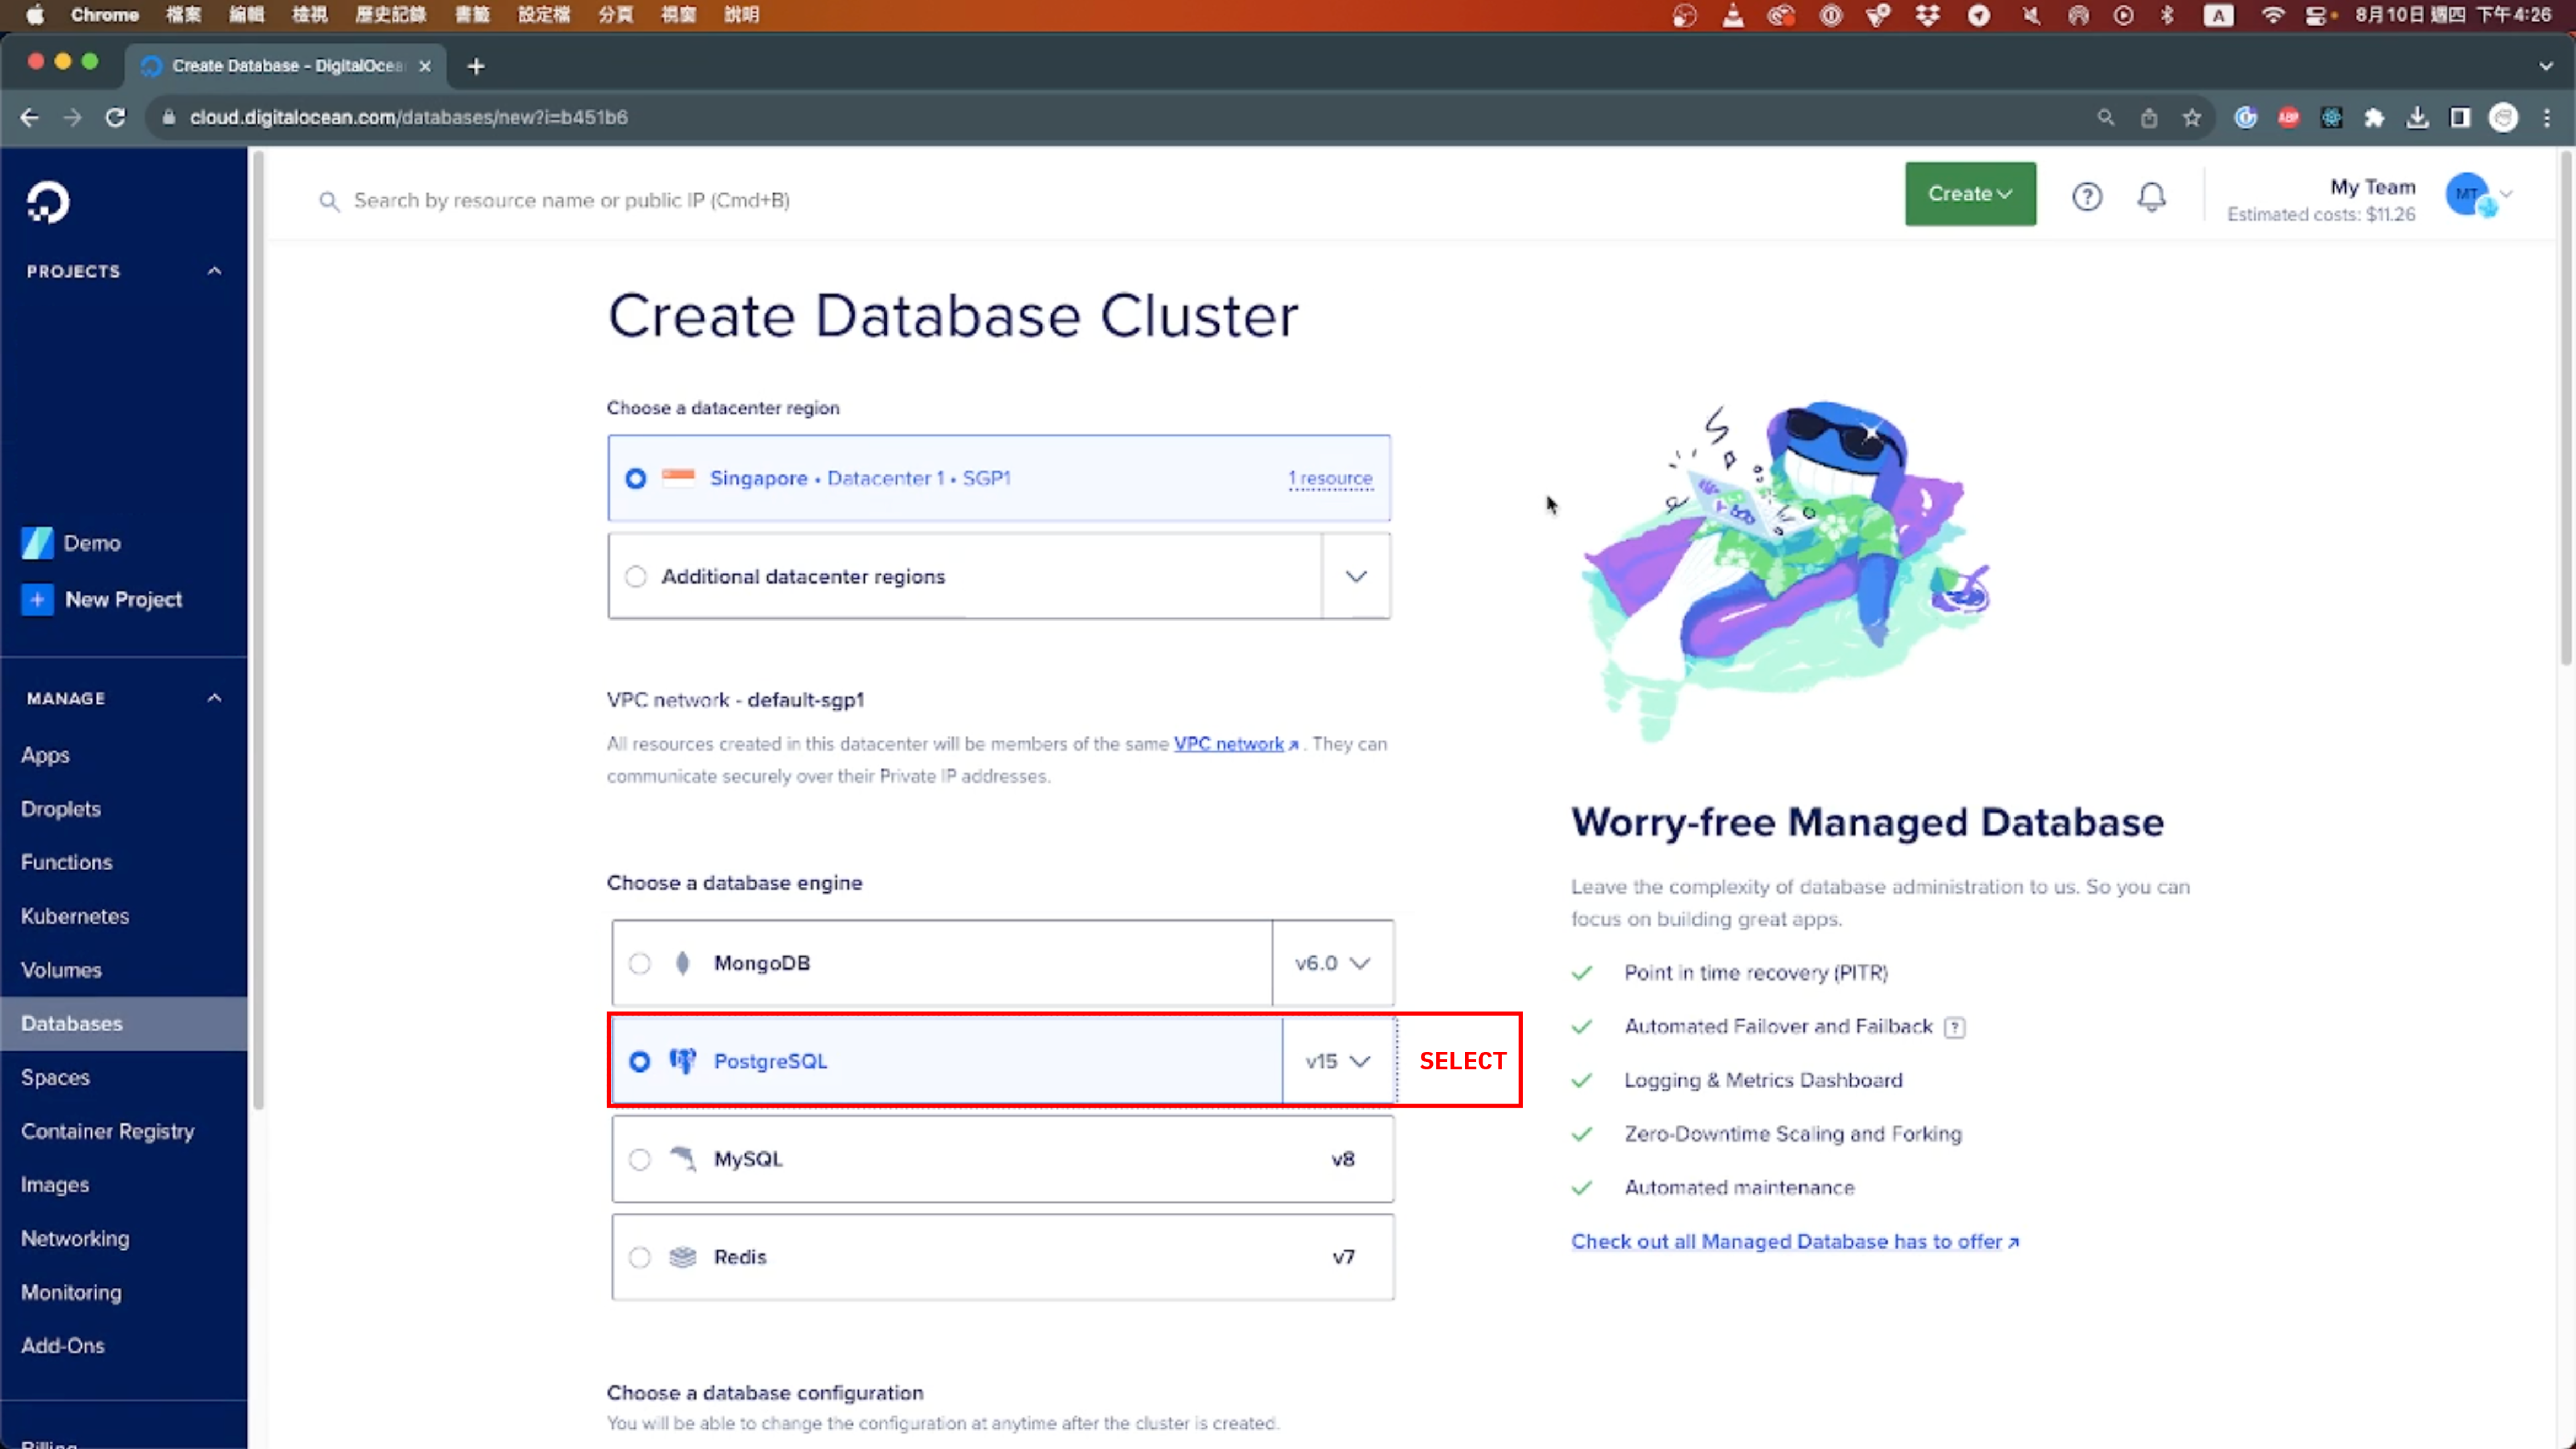Open the VPC network link
The height and width of the screenshot is (1449, 2576).
1230,743
